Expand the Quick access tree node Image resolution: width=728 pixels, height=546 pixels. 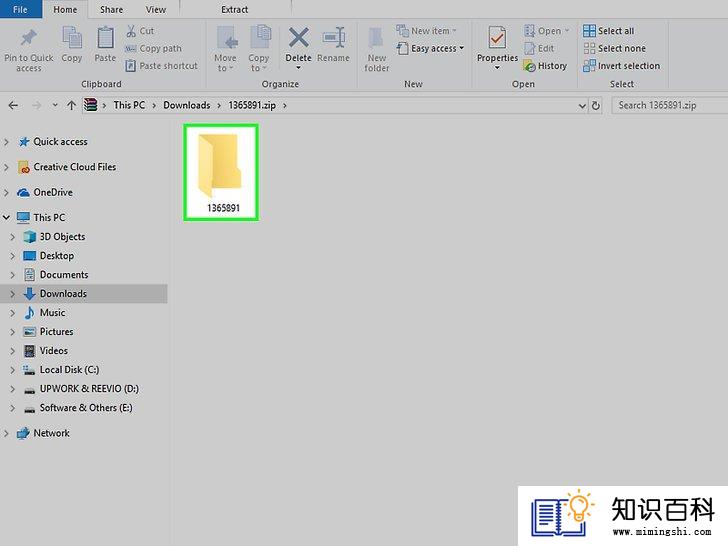point(6,142)
